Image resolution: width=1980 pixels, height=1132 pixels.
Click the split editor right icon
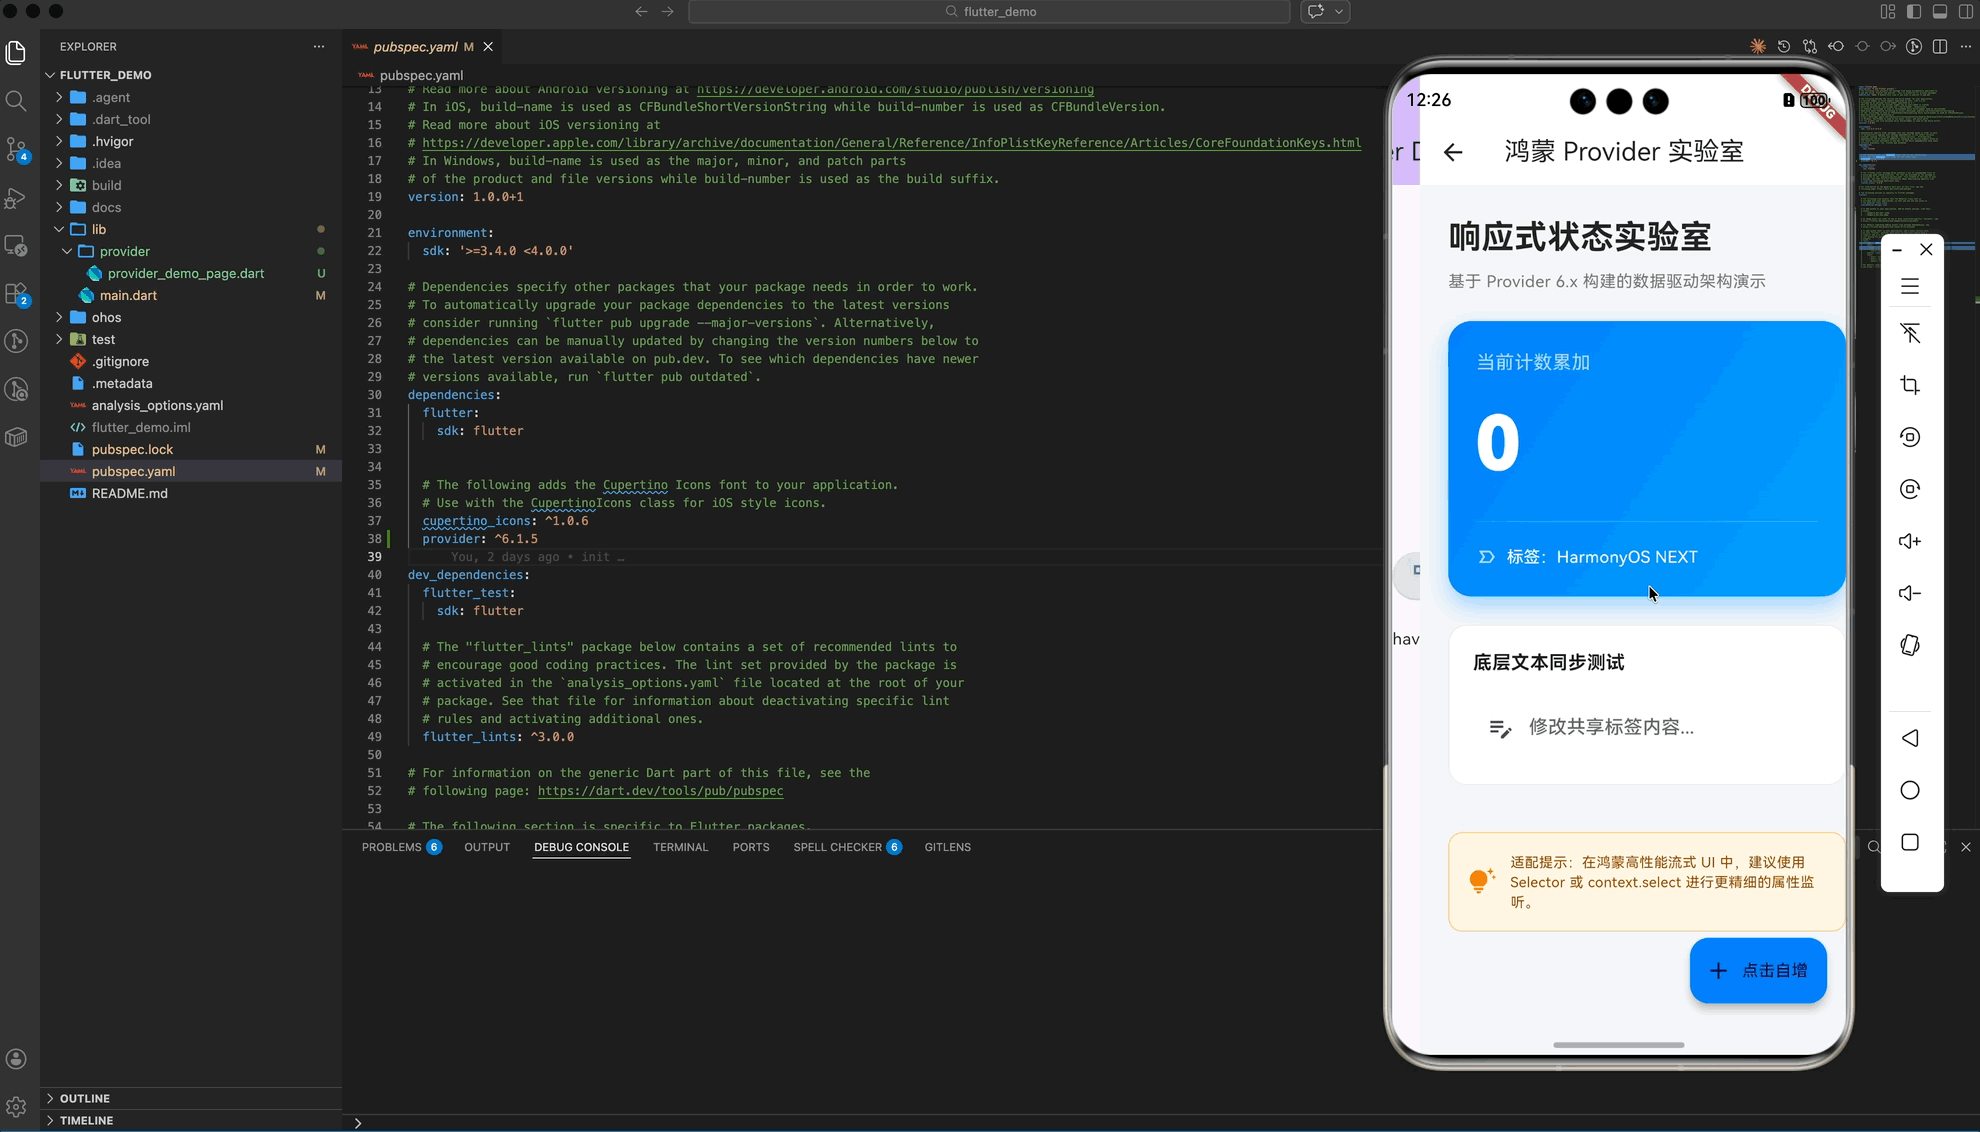1939,47
